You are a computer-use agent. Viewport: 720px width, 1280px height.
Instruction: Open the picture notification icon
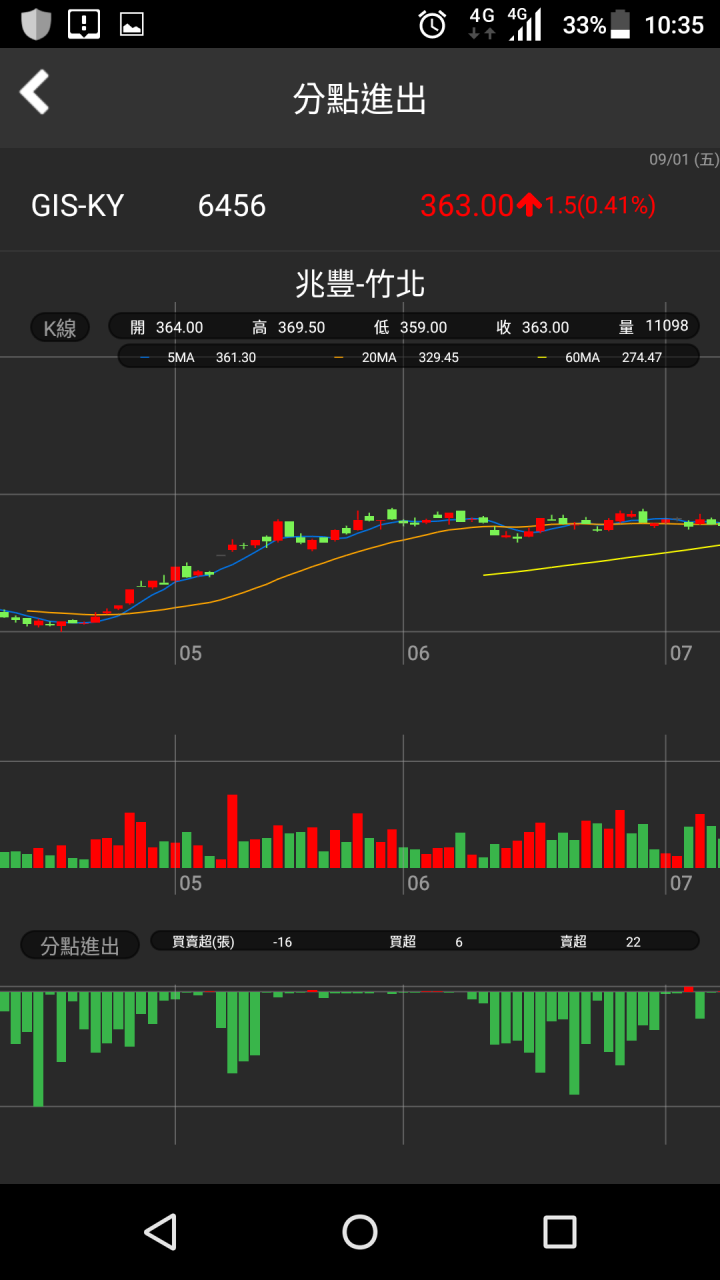(x=131, y=25)
